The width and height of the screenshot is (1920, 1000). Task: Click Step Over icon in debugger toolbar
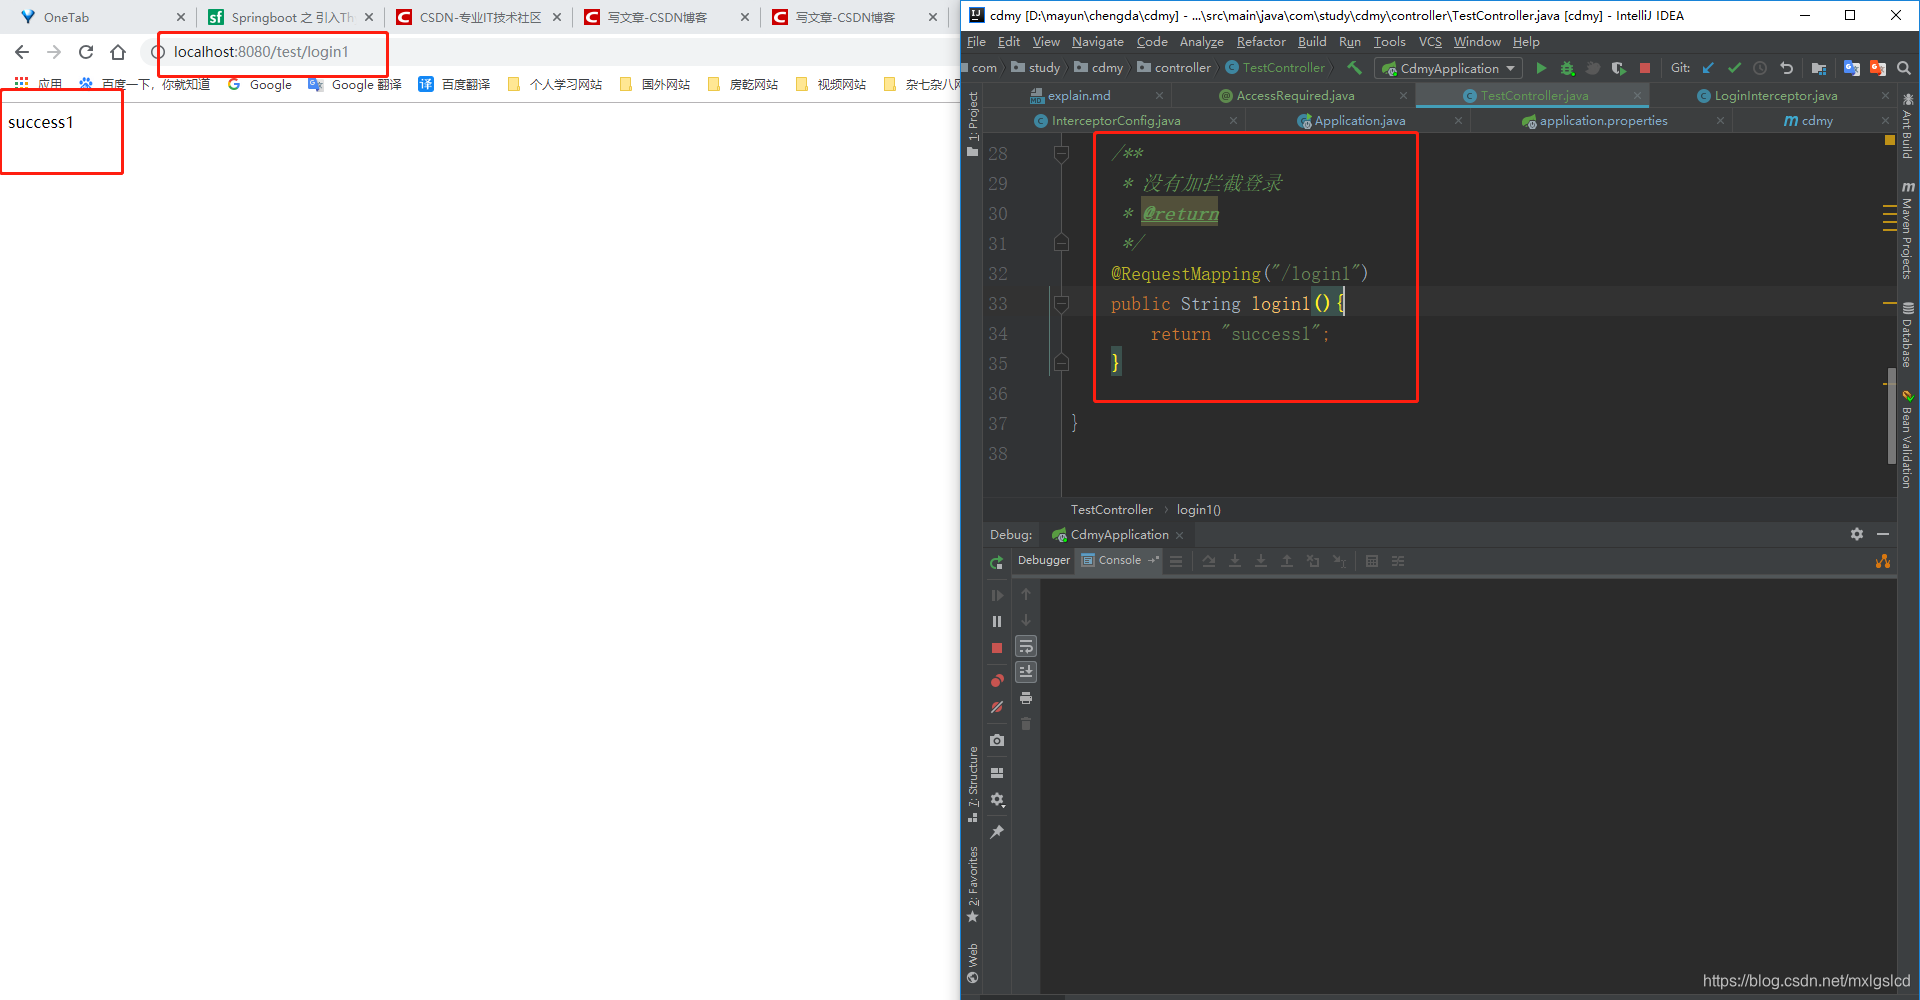tap(1209, 561)
